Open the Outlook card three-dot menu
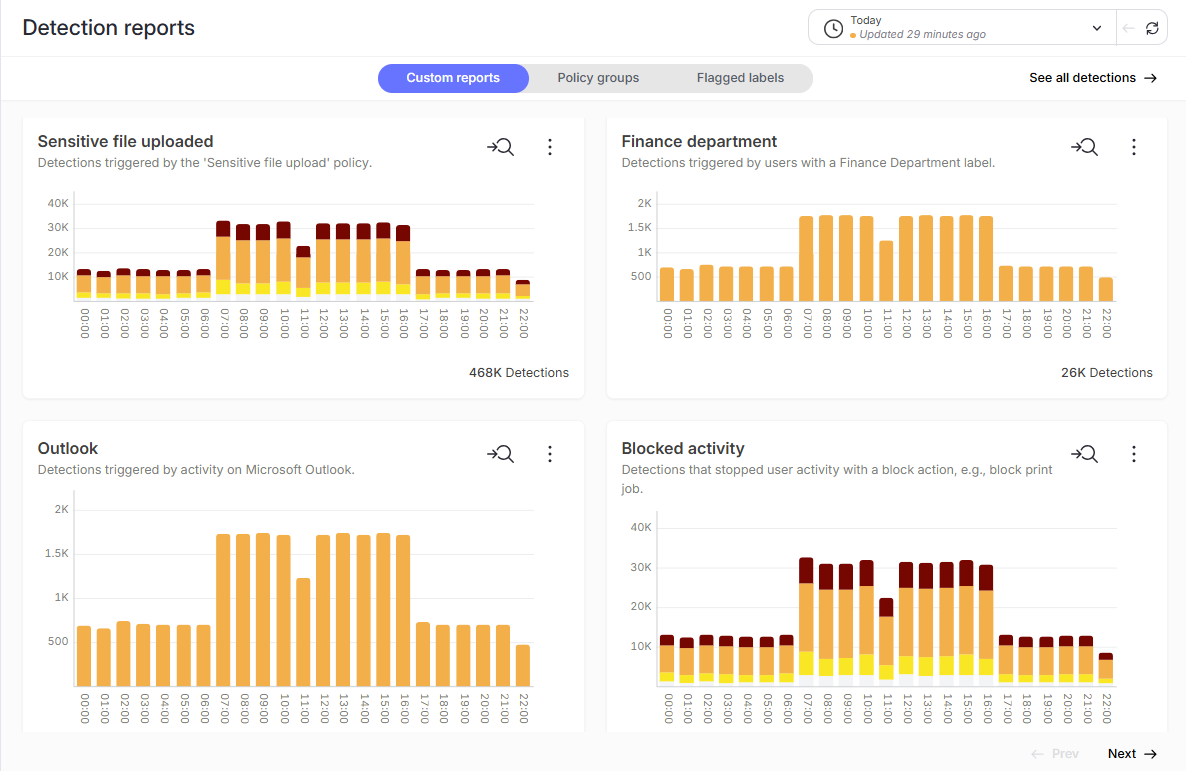 point(550,453)
